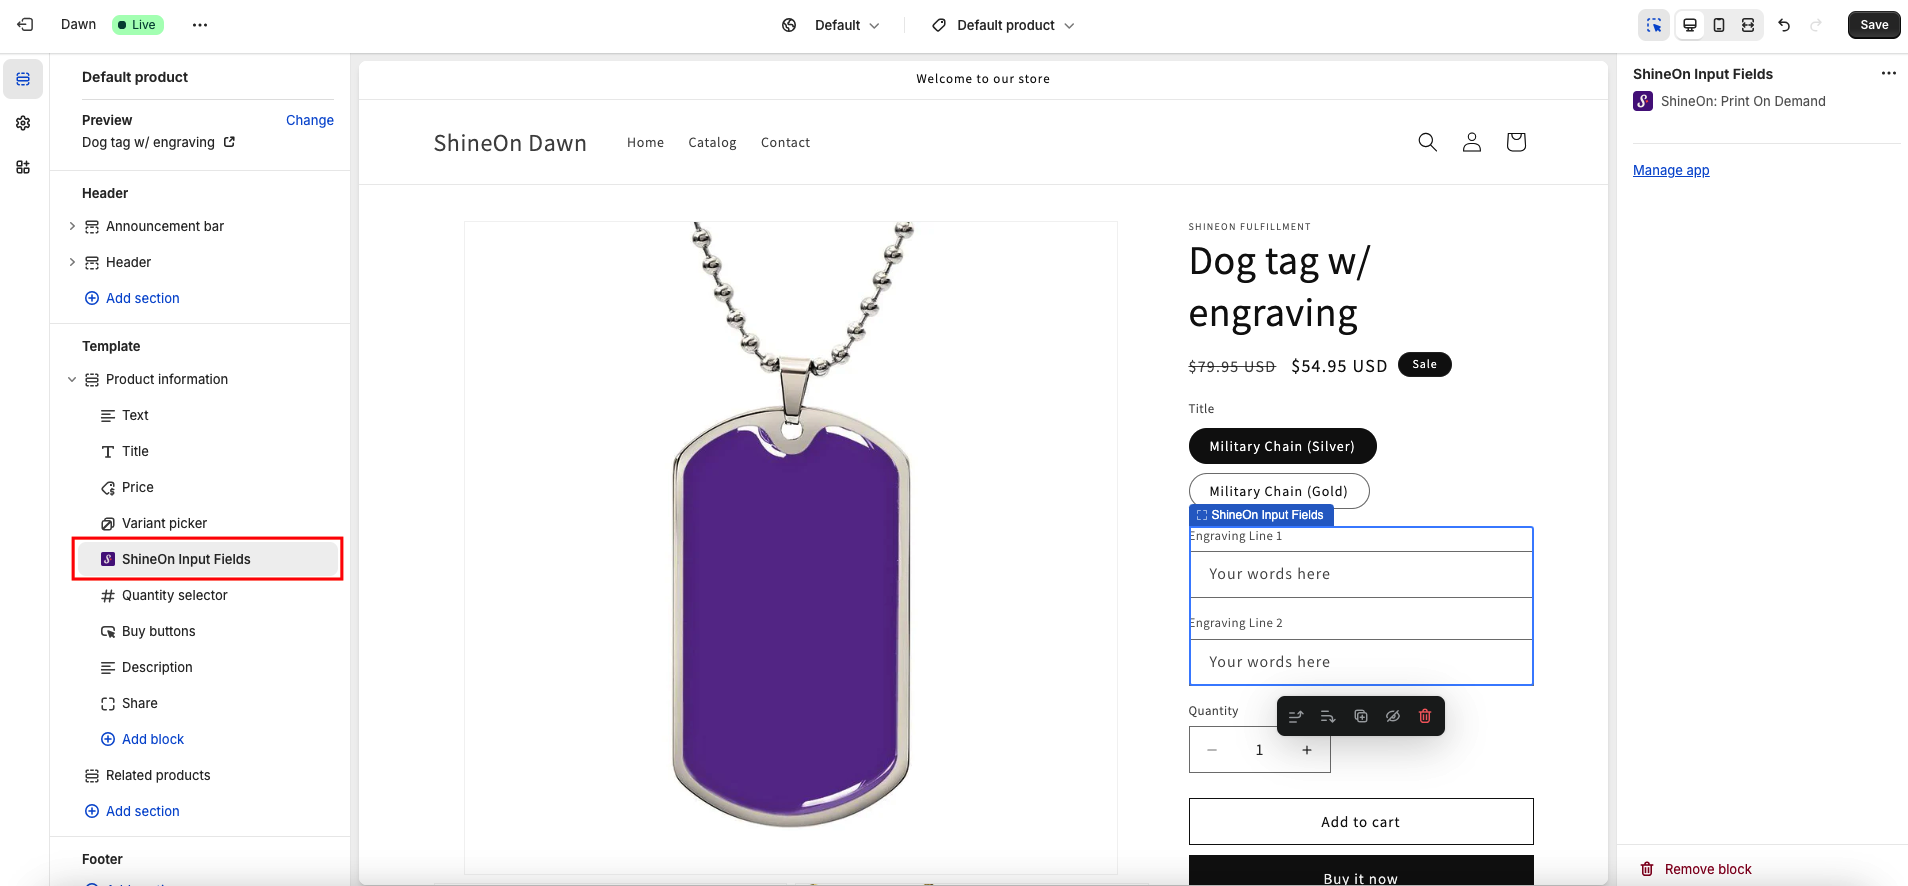This screenshot has width=1908, height=886.
Task: Open the Default market dropdown
Action: coord(830,25)
